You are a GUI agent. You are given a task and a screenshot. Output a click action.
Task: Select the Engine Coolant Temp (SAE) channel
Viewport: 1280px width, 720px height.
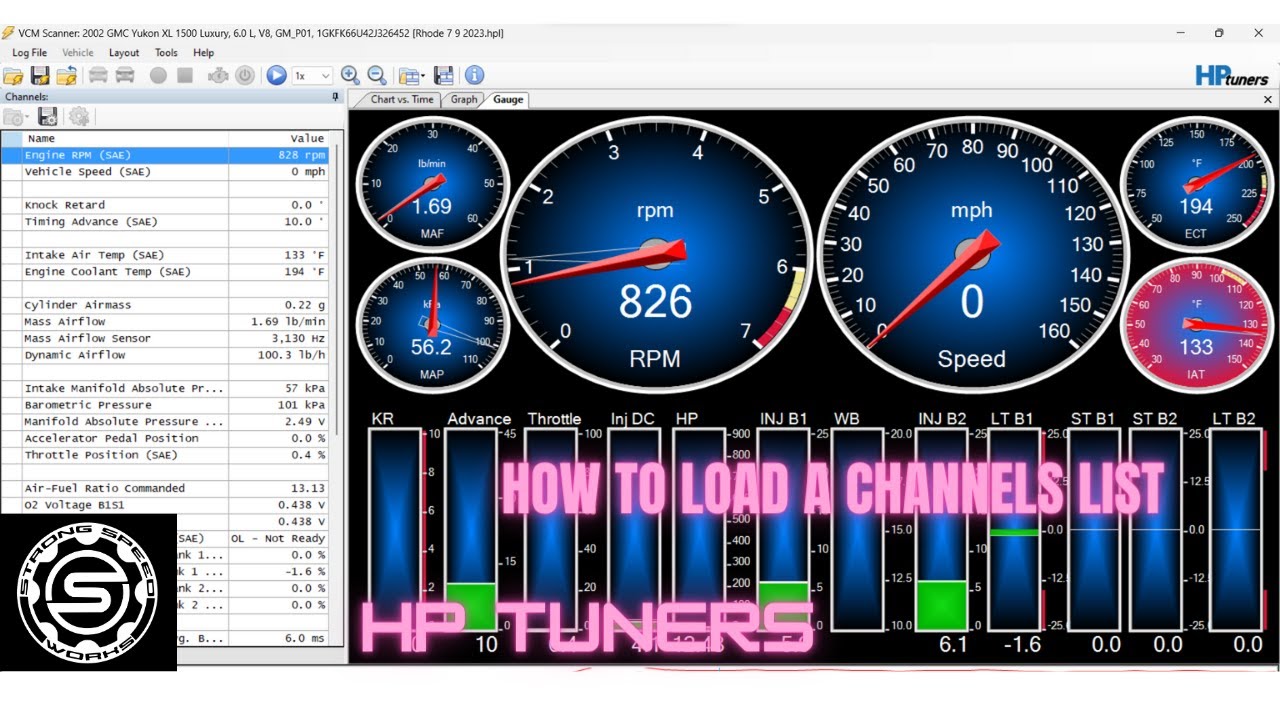(x=165, y=272)
